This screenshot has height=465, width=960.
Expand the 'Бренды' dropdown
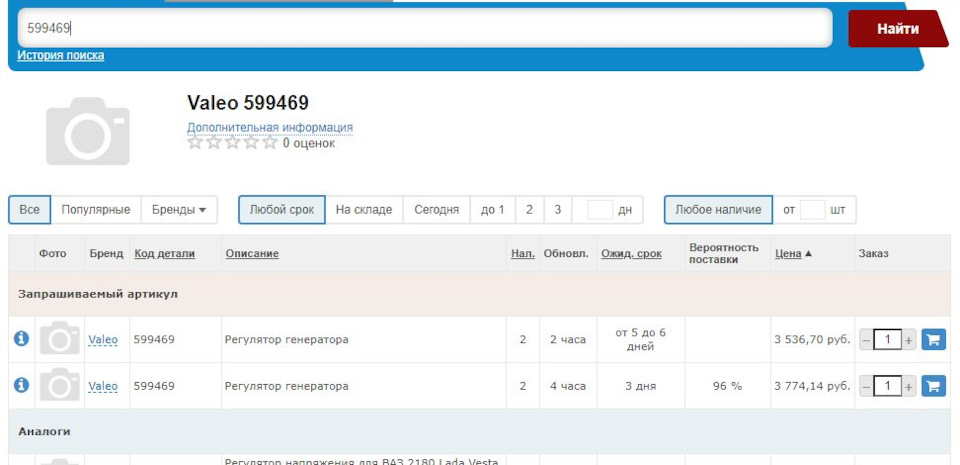179,210
